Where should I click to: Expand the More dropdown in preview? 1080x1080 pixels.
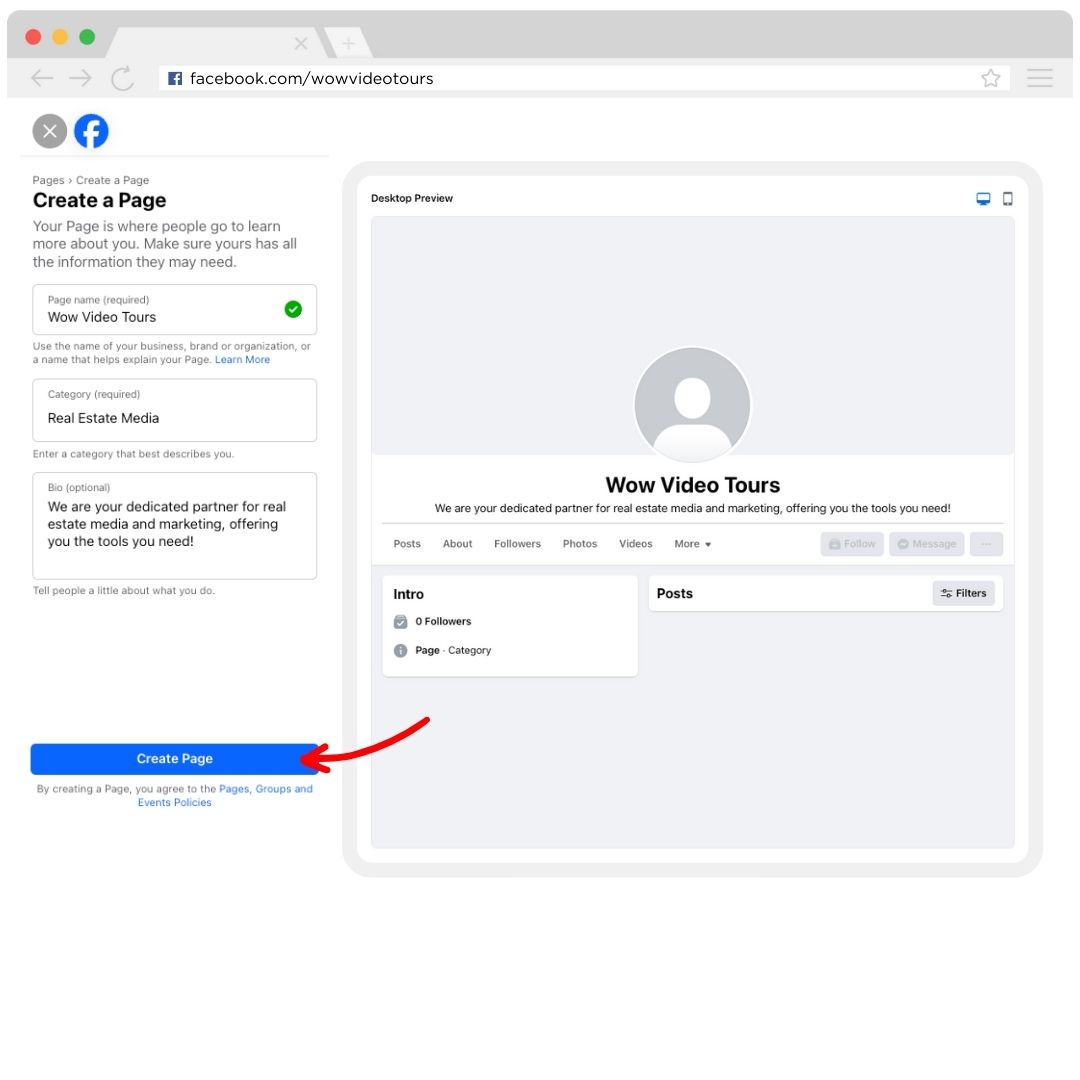click(692, 544)
